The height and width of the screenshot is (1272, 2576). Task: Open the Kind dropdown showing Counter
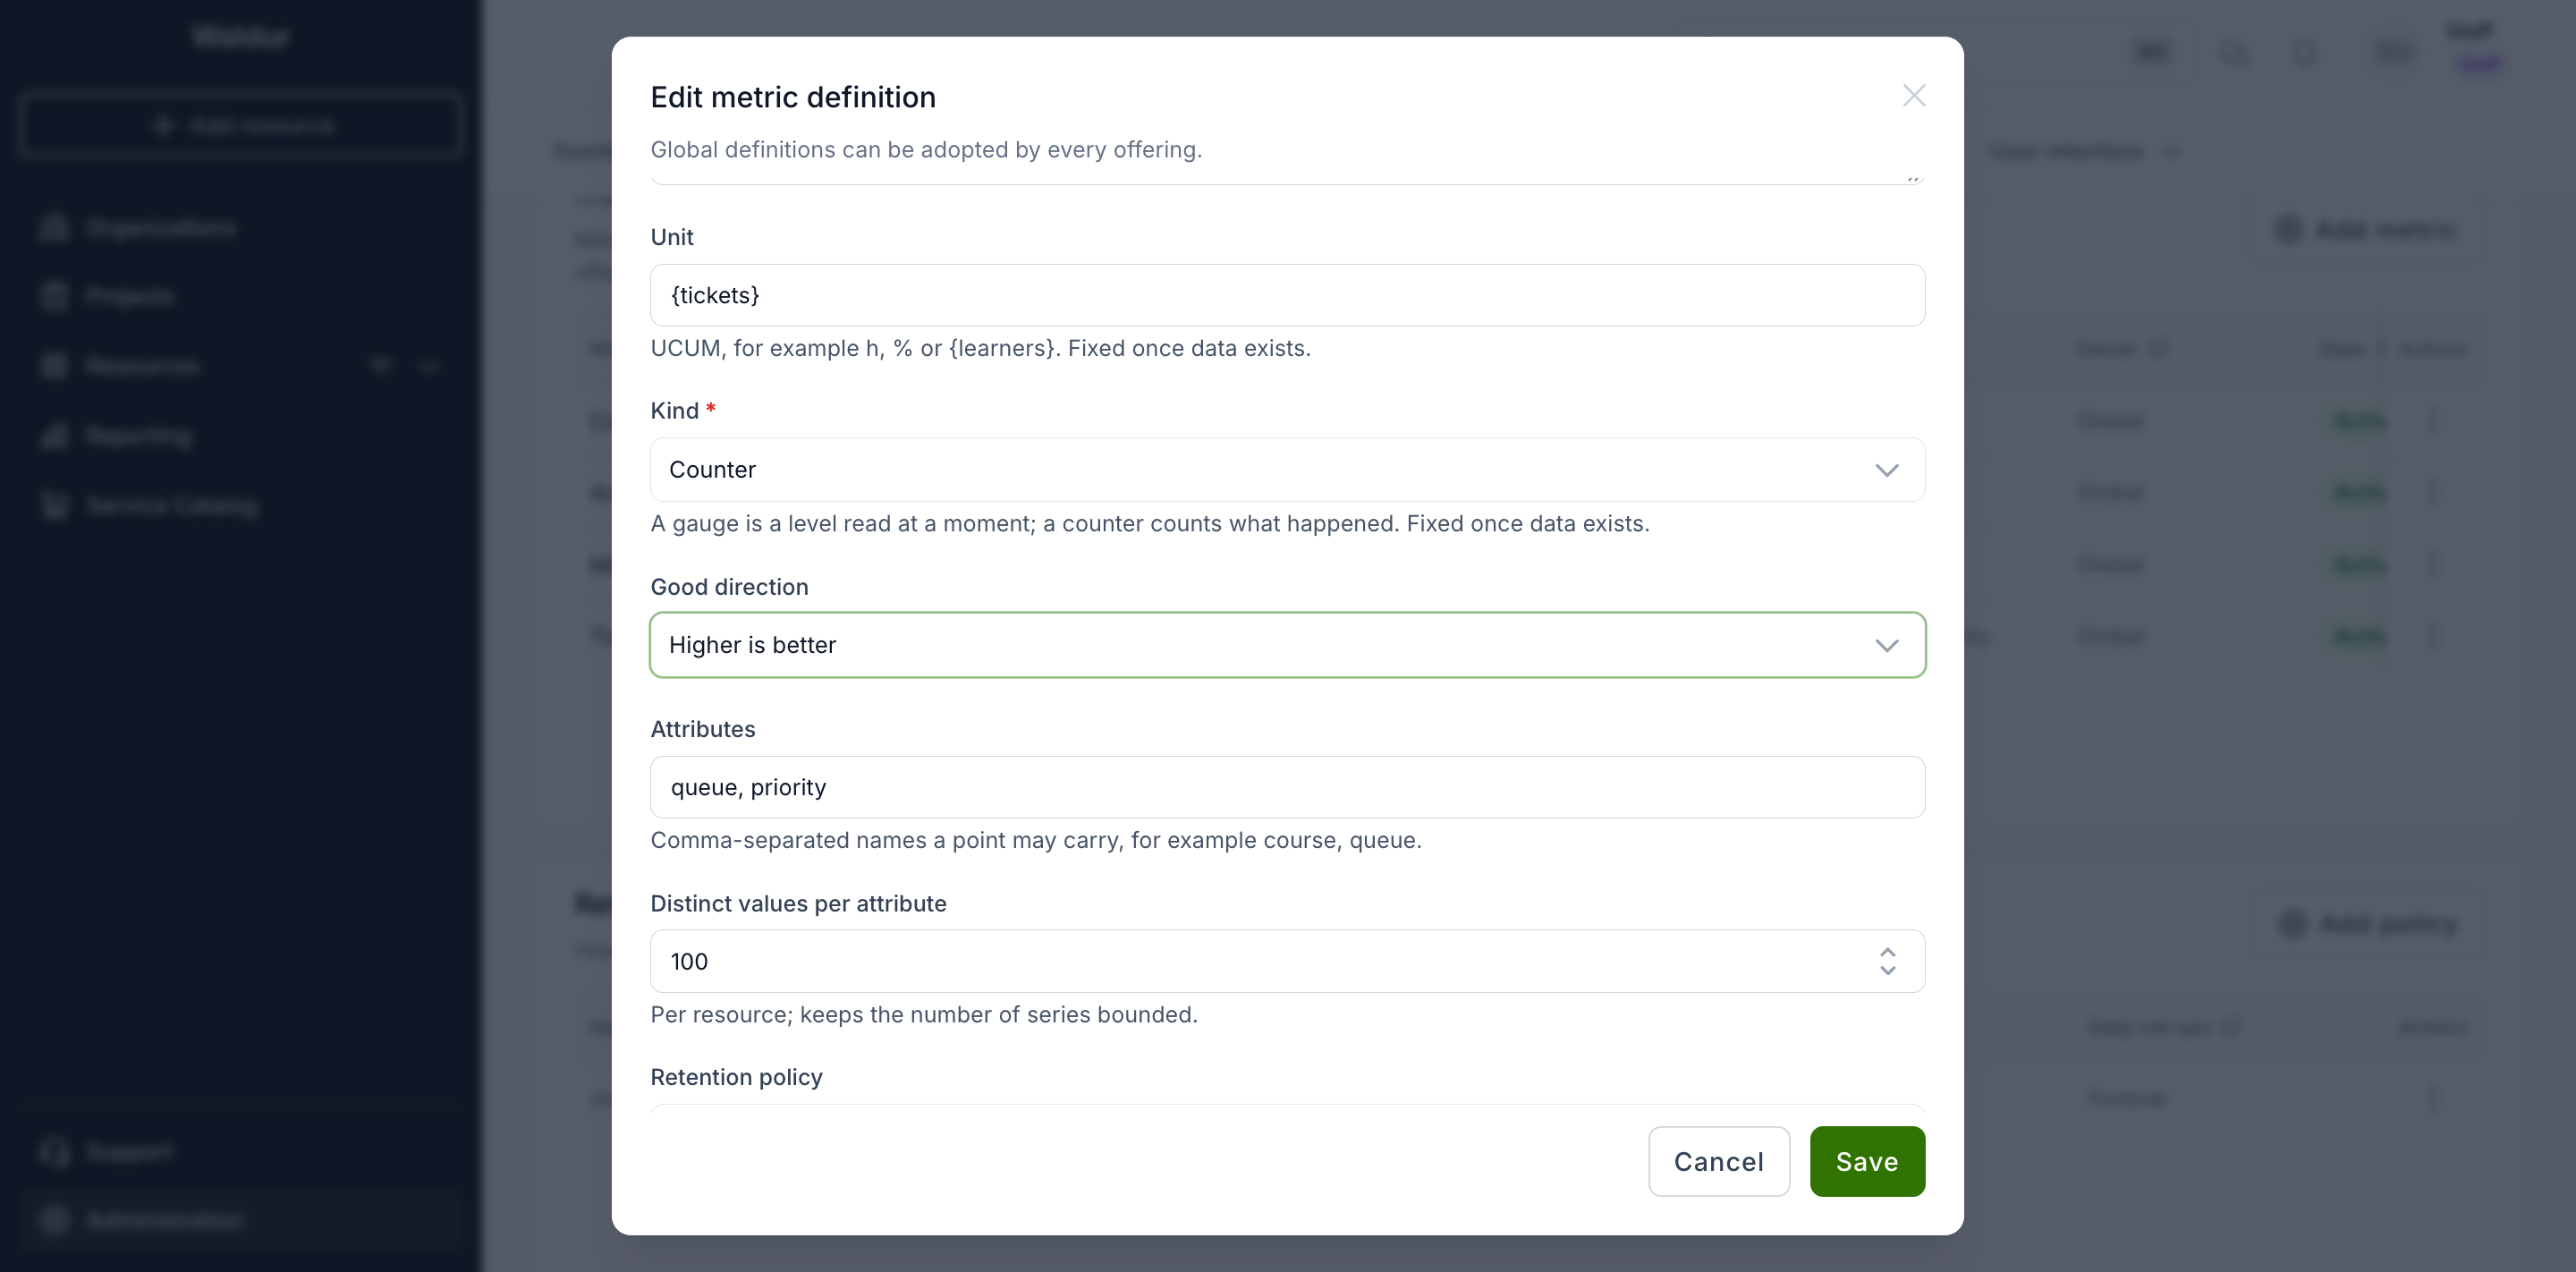point(1287,470)
